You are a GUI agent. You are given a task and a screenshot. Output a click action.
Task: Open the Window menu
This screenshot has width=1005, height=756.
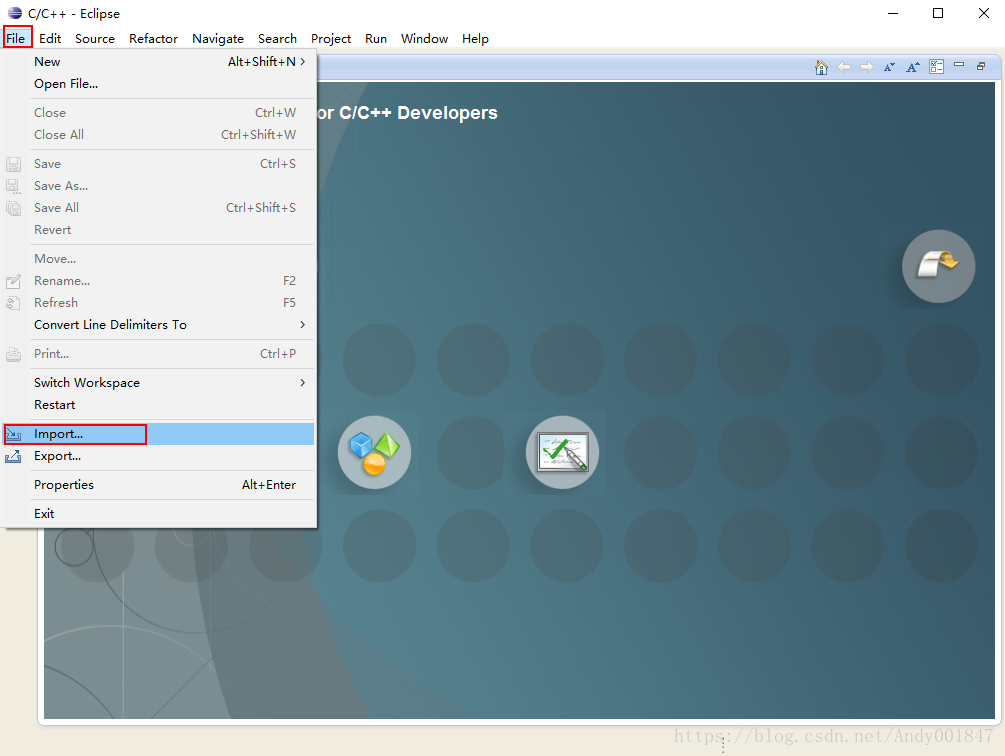pos(424,38)
